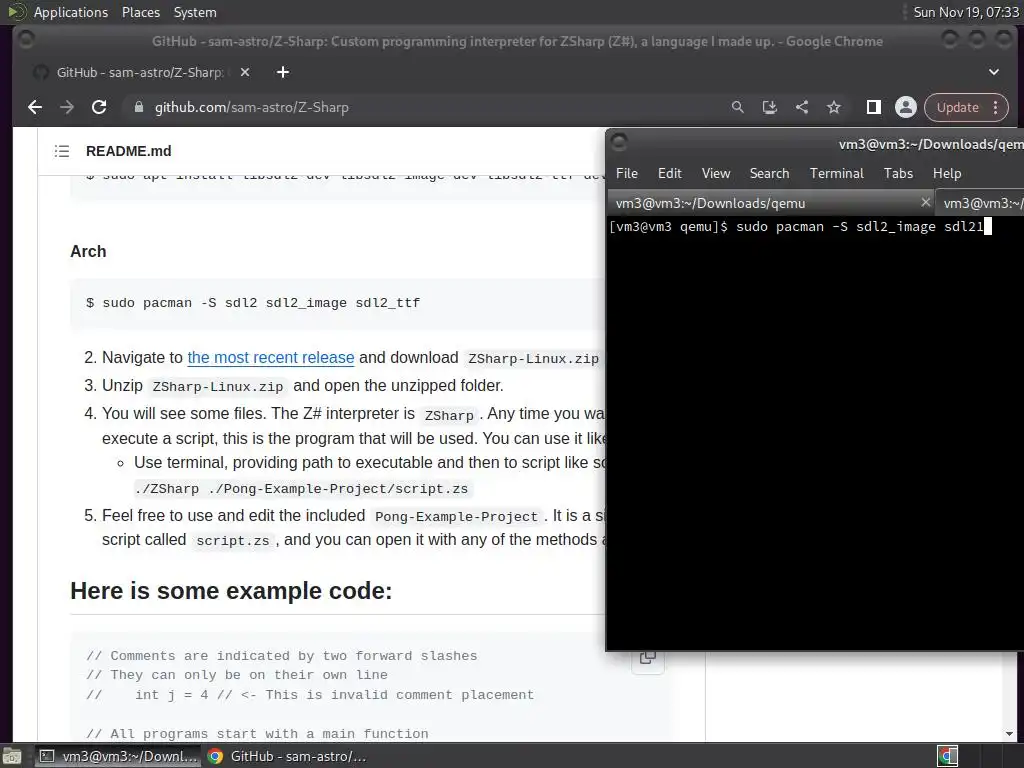This screenshot has width=1024, height=768.
Task: Open the Terminal menu
Action: [837, 173]
